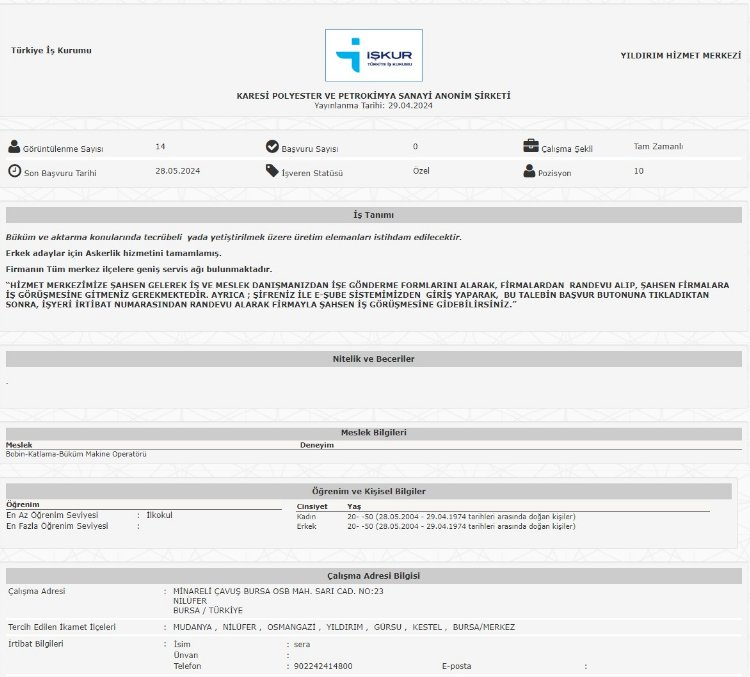This screenshot has width=750, height=677.
Task: Click the İş Tanımı section header
Action: (x=374, y=215)
